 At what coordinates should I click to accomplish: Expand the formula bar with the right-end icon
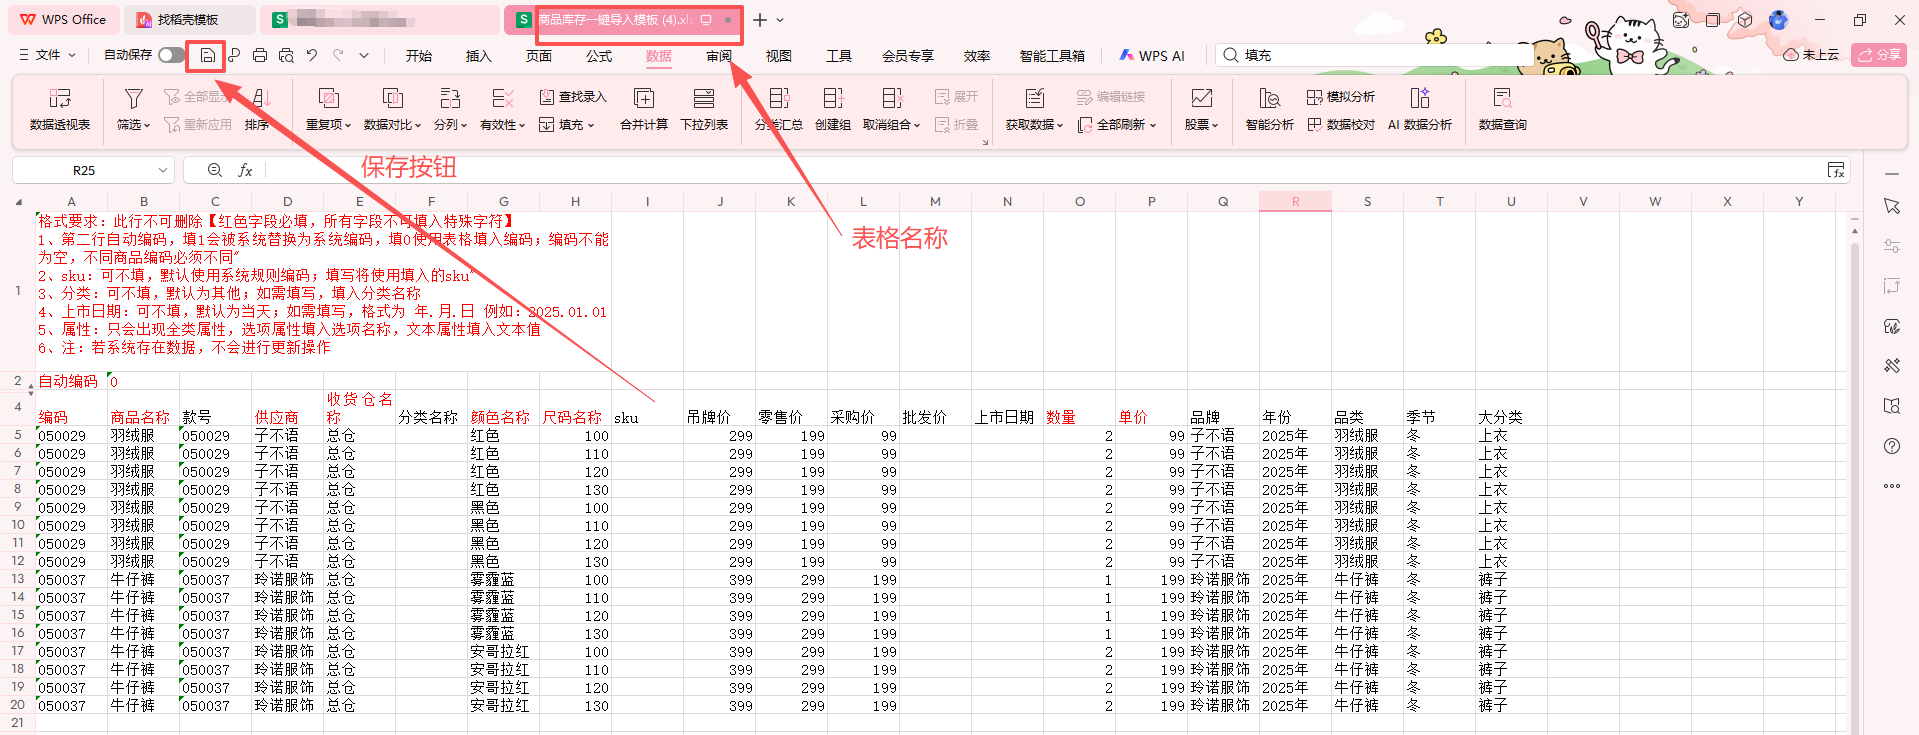pos(1836,170)
